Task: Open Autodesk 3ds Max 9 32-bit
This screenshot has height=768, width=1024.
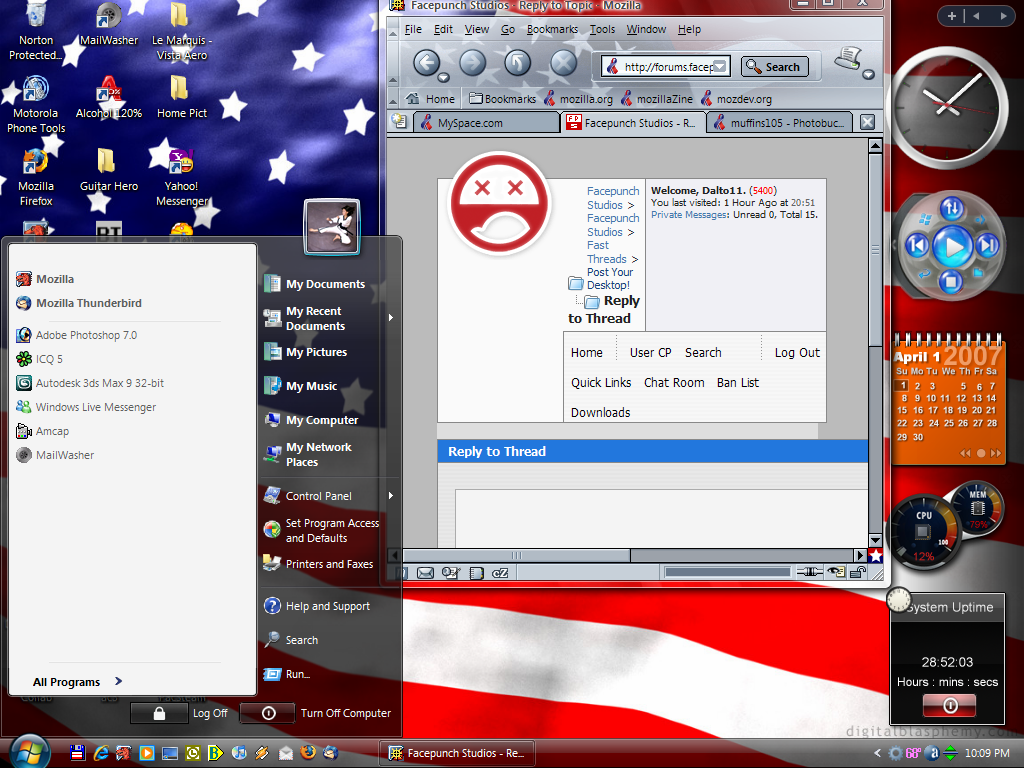Action: point(90,383)
